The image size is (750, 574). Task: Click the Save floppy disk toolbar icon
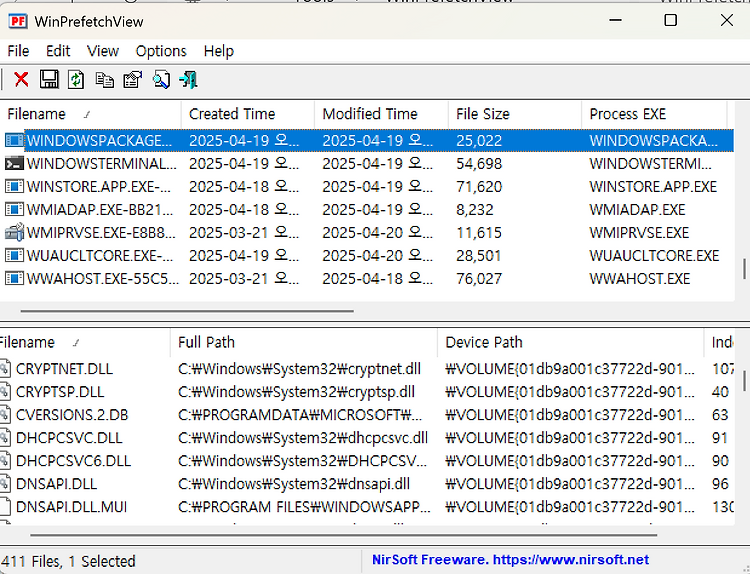49,79
